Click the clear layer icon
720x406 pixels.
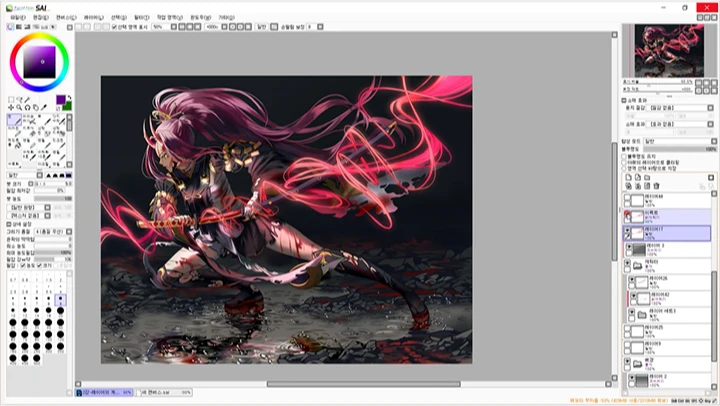[x=647, y=186]
